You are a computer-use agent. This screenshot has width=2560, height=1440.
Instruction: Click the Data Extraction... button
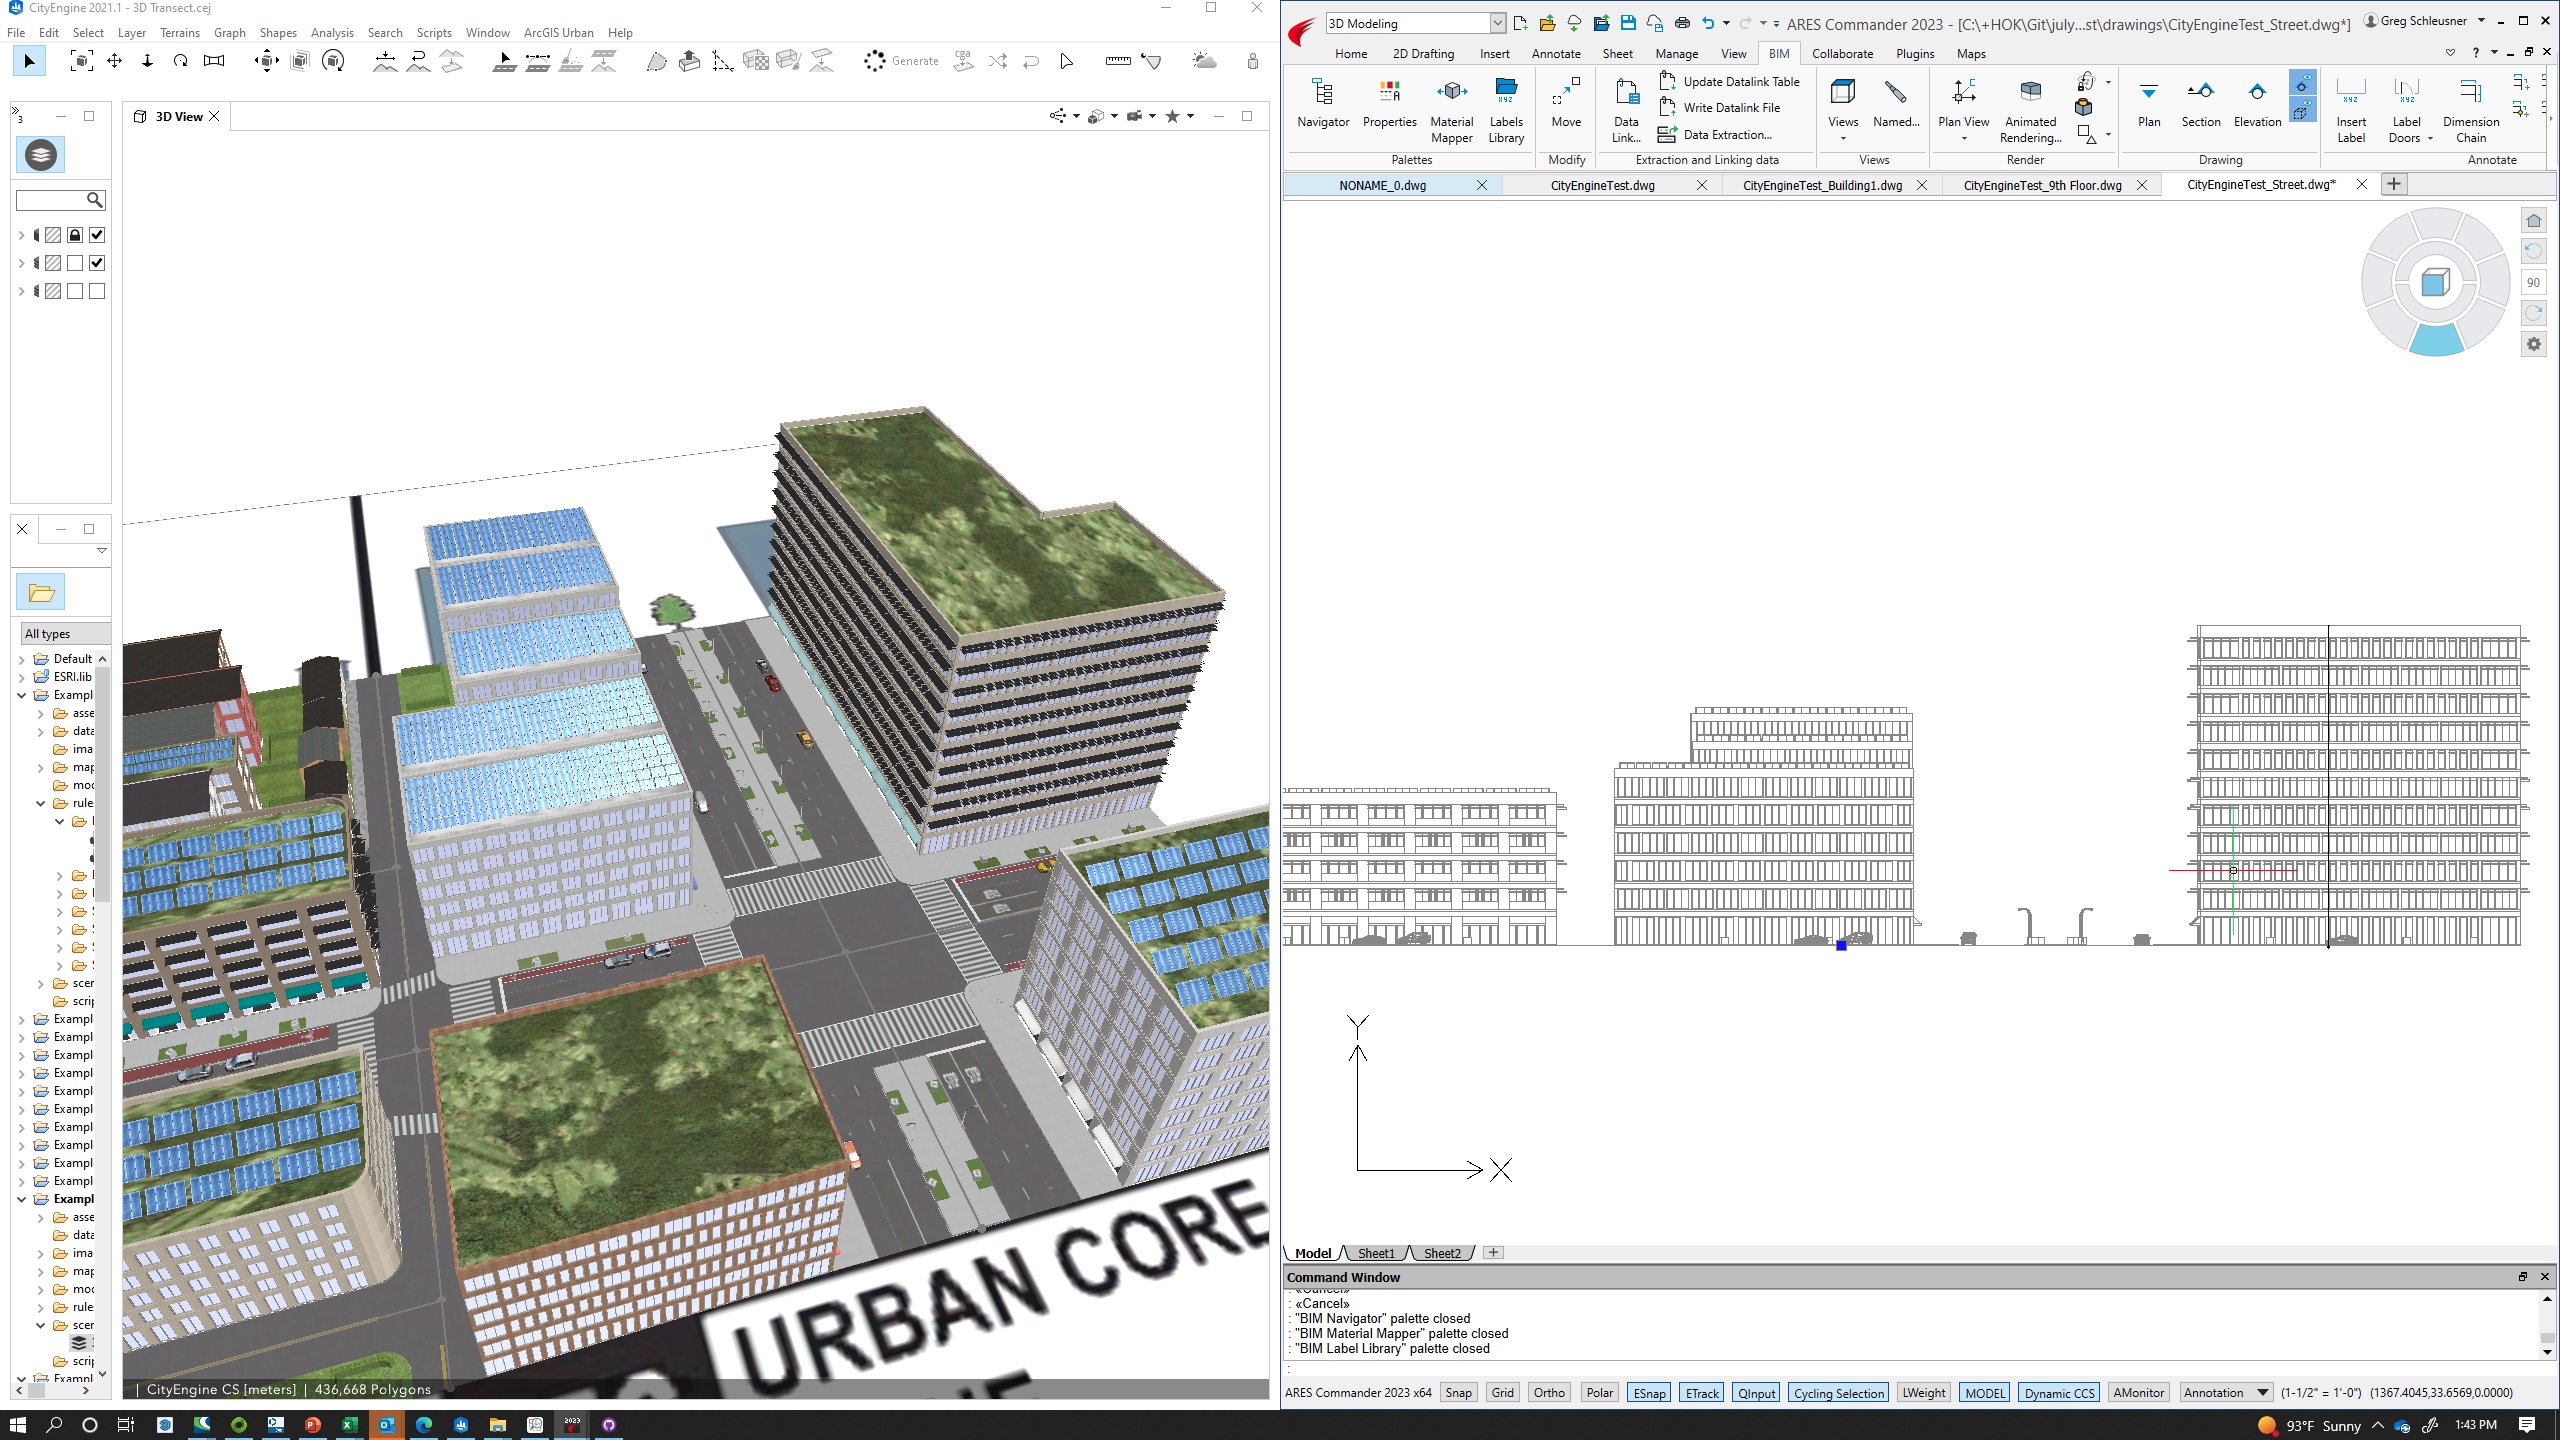(x=1727, y=134)
